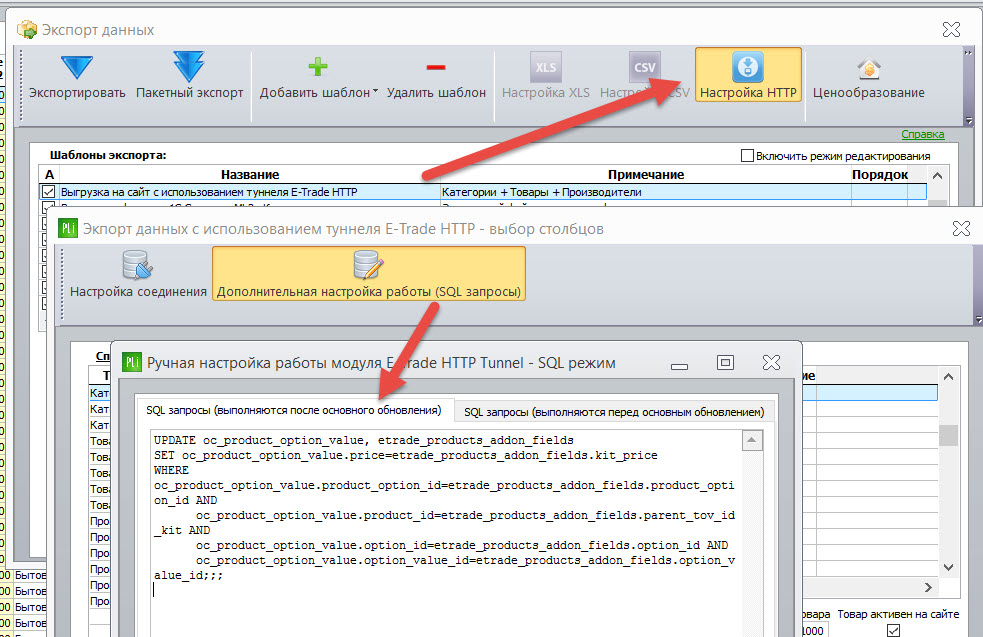
Task: Click the Экспортировать toolbar icon
Action: click(x=77, y=76)
